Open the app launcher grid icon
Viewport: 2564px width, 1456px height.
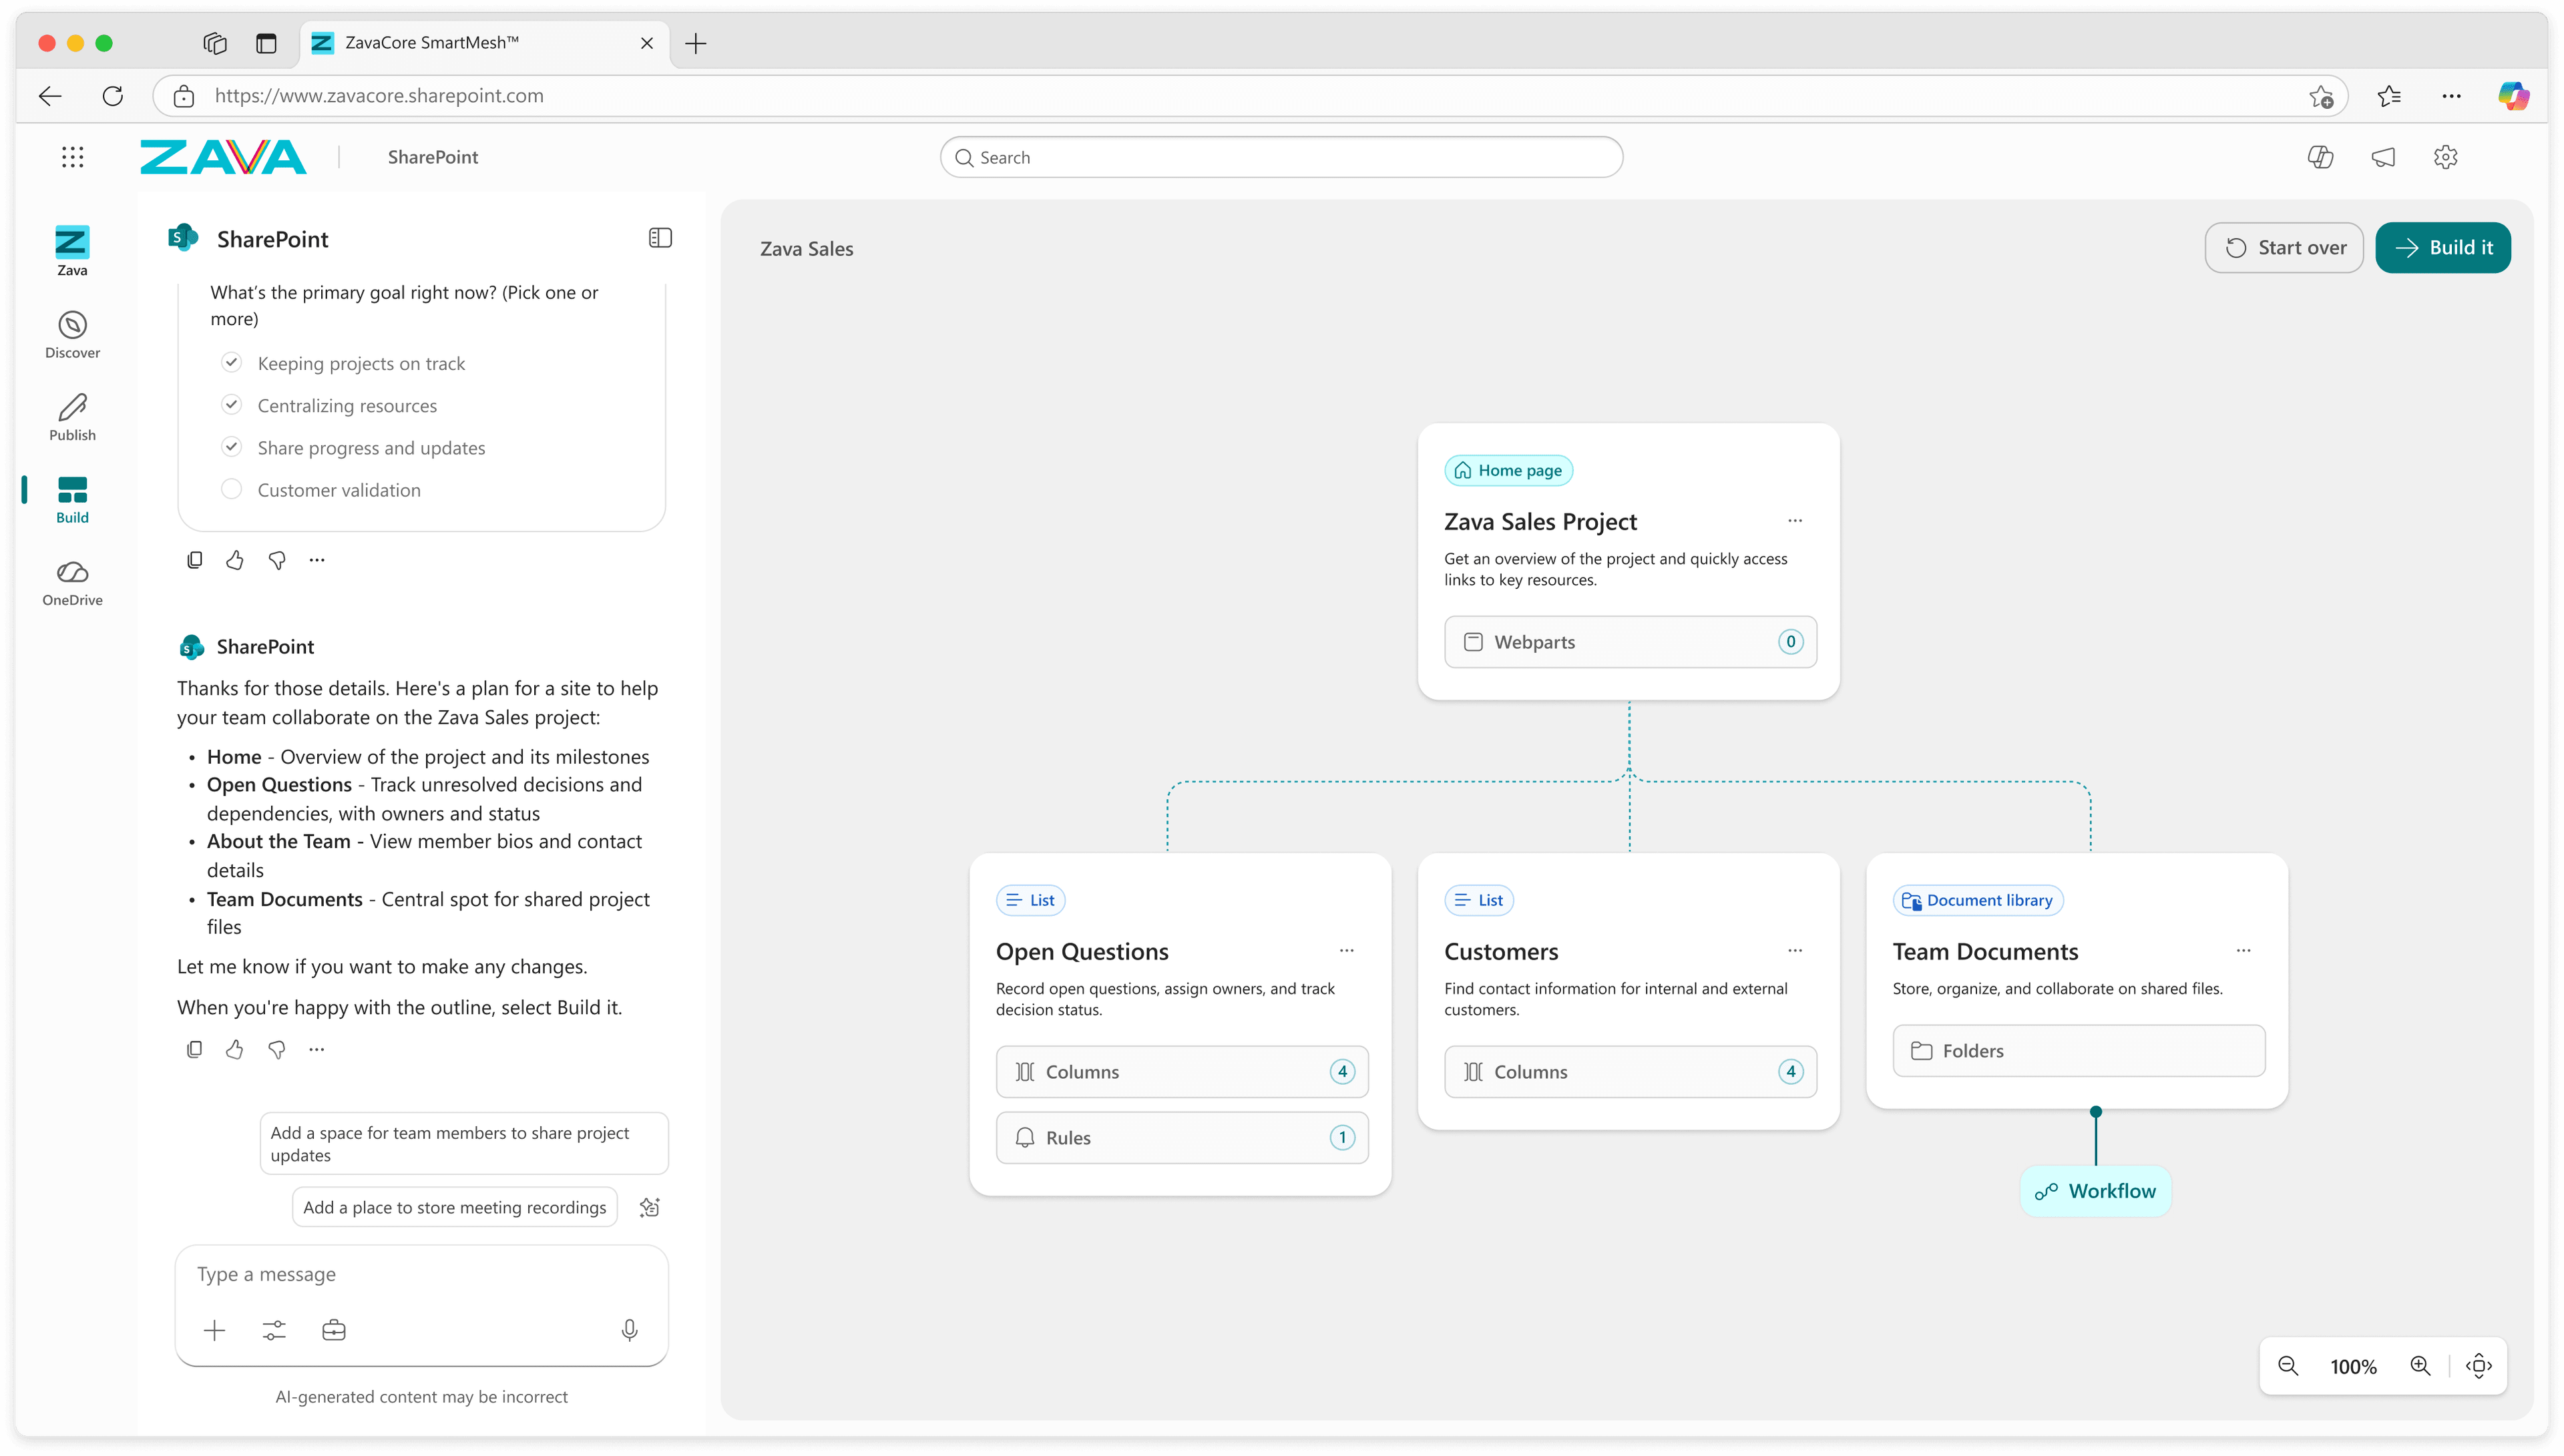[72, 157]
